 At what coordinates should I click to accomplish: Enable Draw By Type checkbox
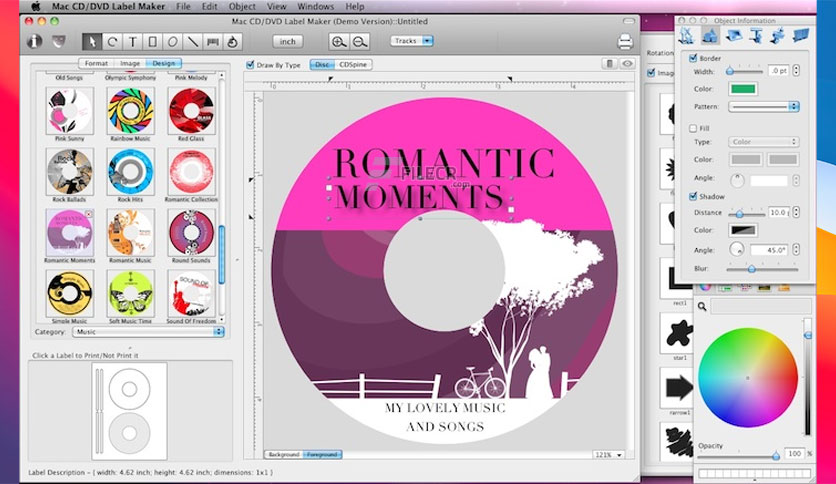[250, 64]
